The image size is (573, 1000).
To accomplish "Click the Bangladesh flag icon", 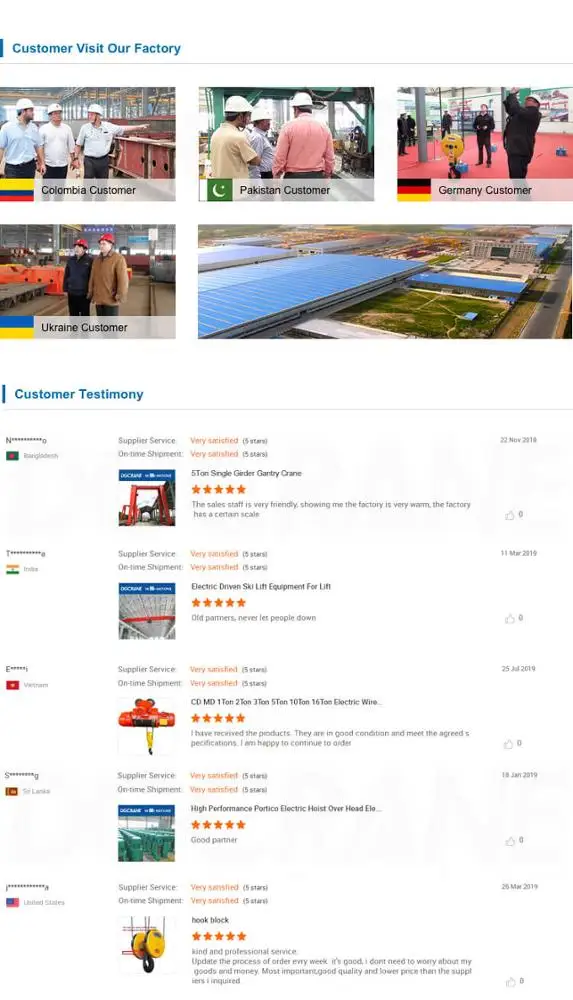I will click(12, 455).
